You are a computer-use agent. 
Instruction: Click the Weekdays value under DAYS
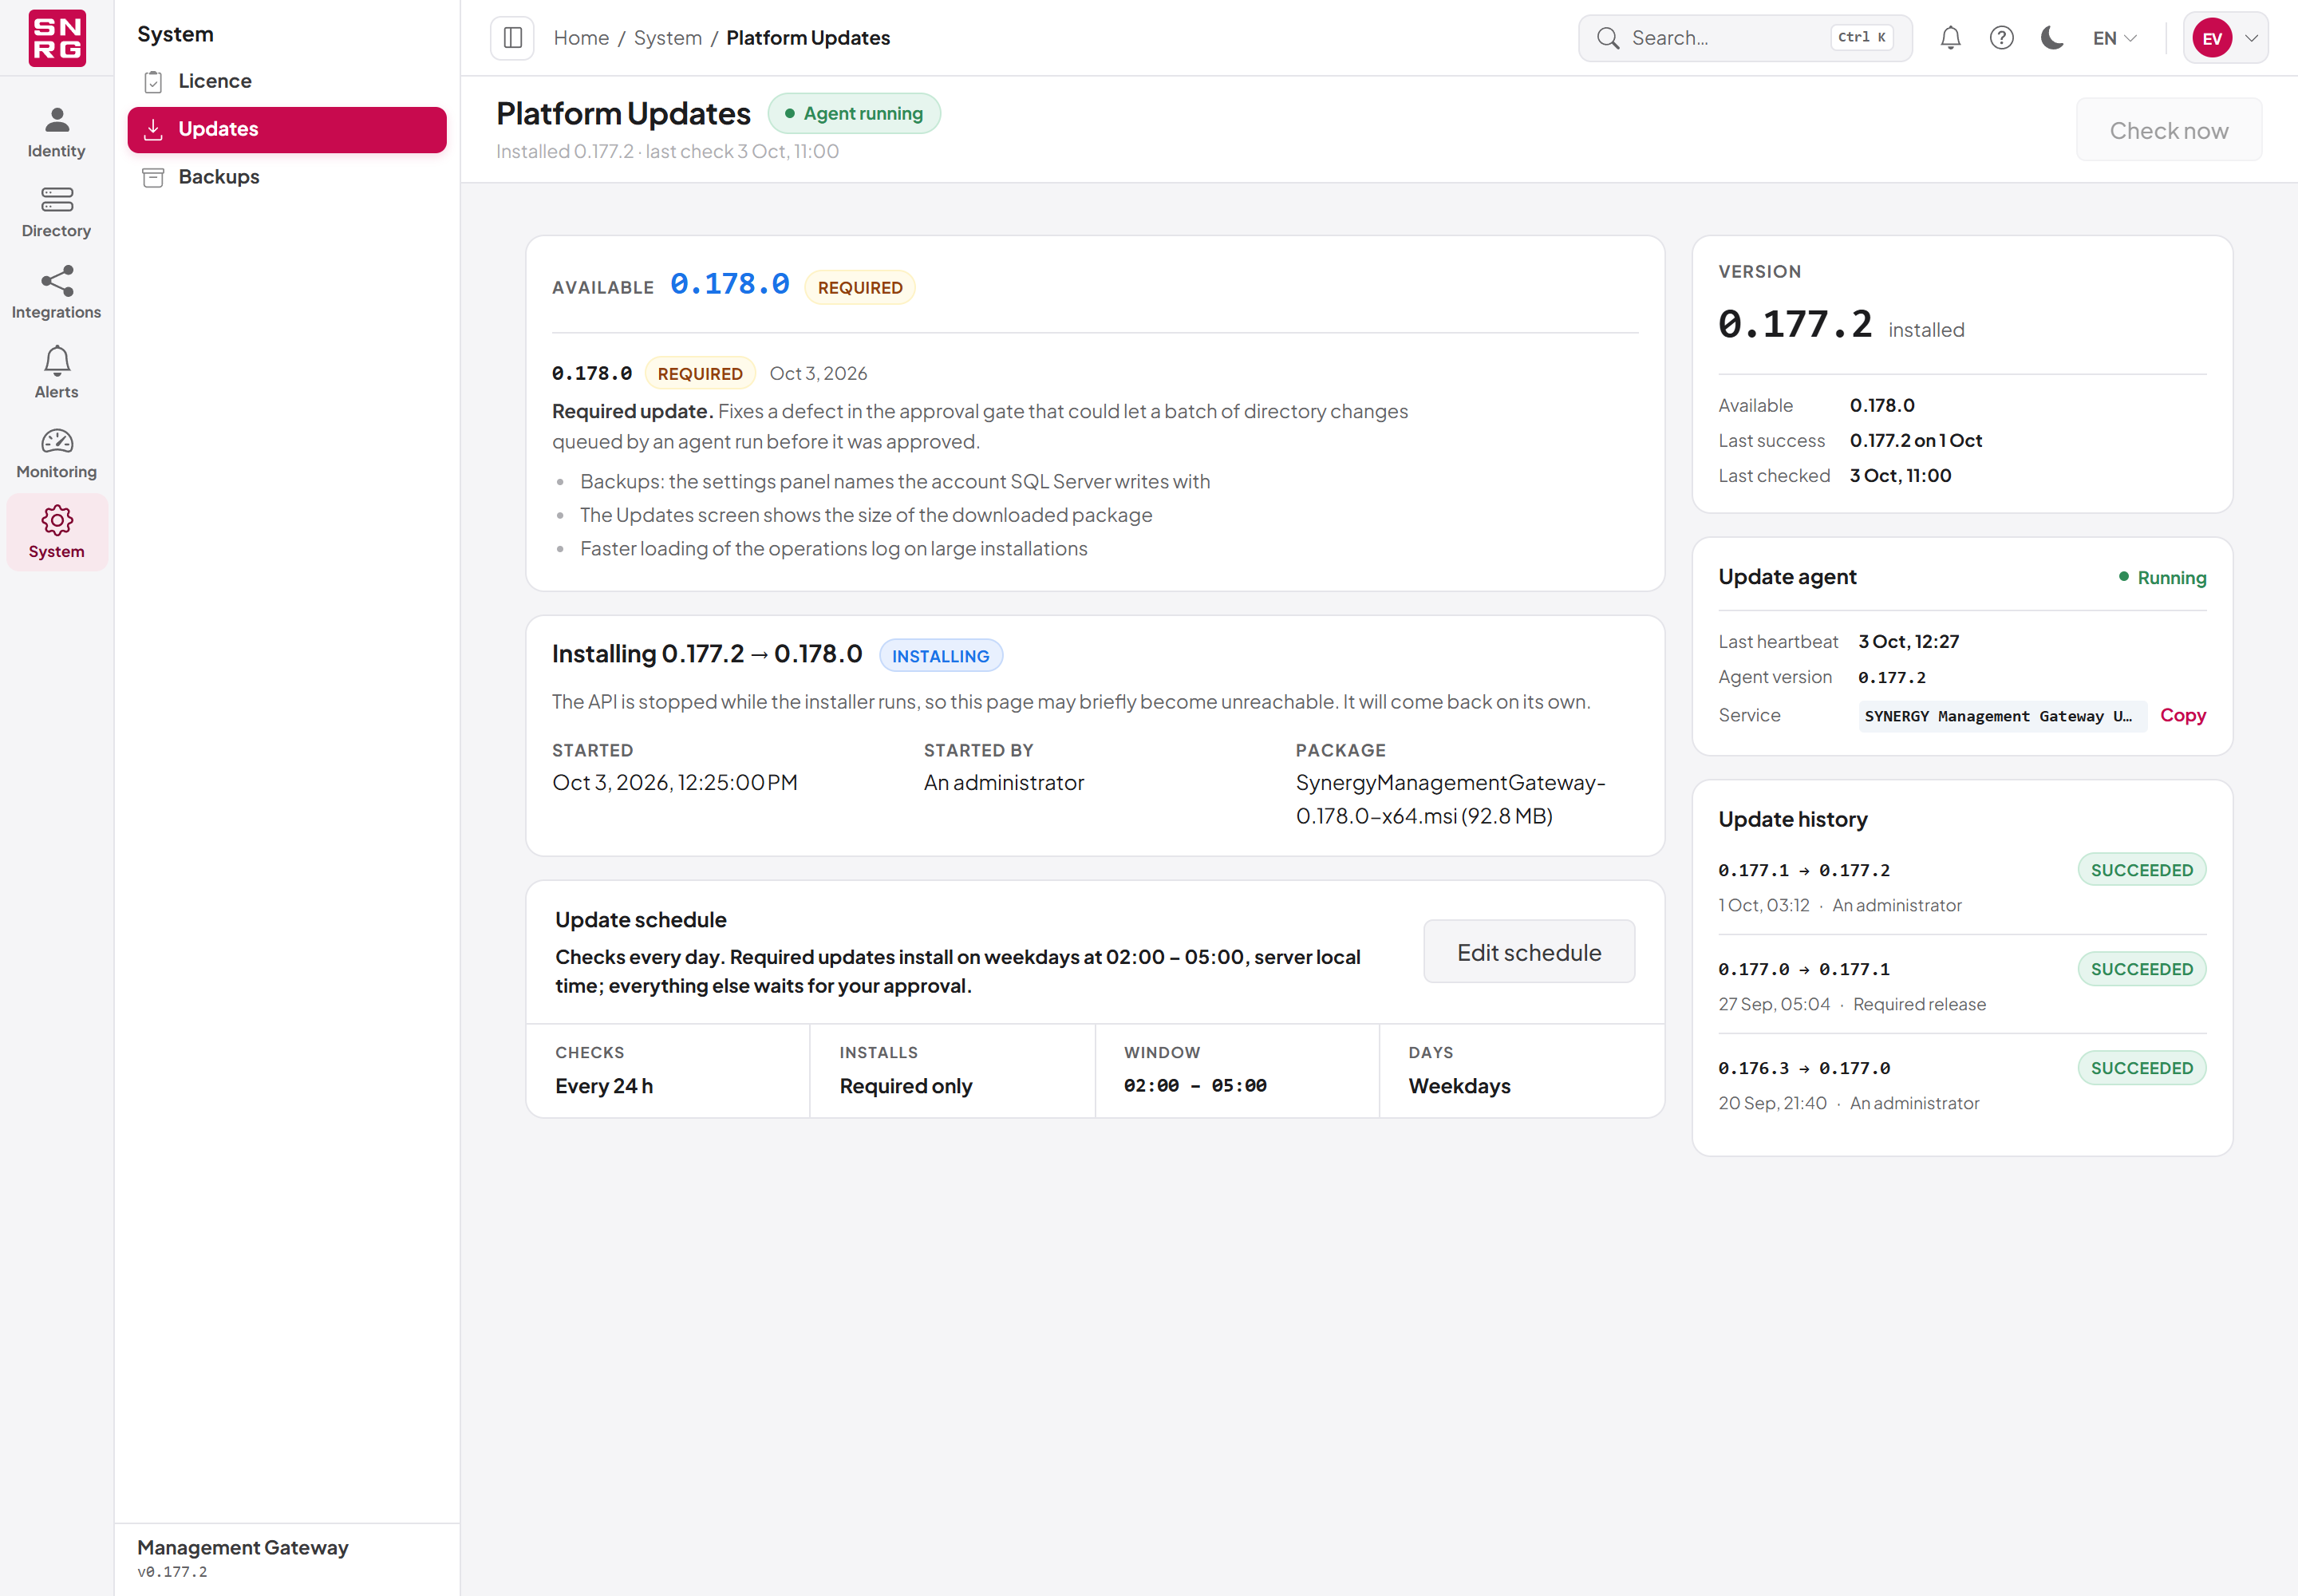point(1459,1086)
